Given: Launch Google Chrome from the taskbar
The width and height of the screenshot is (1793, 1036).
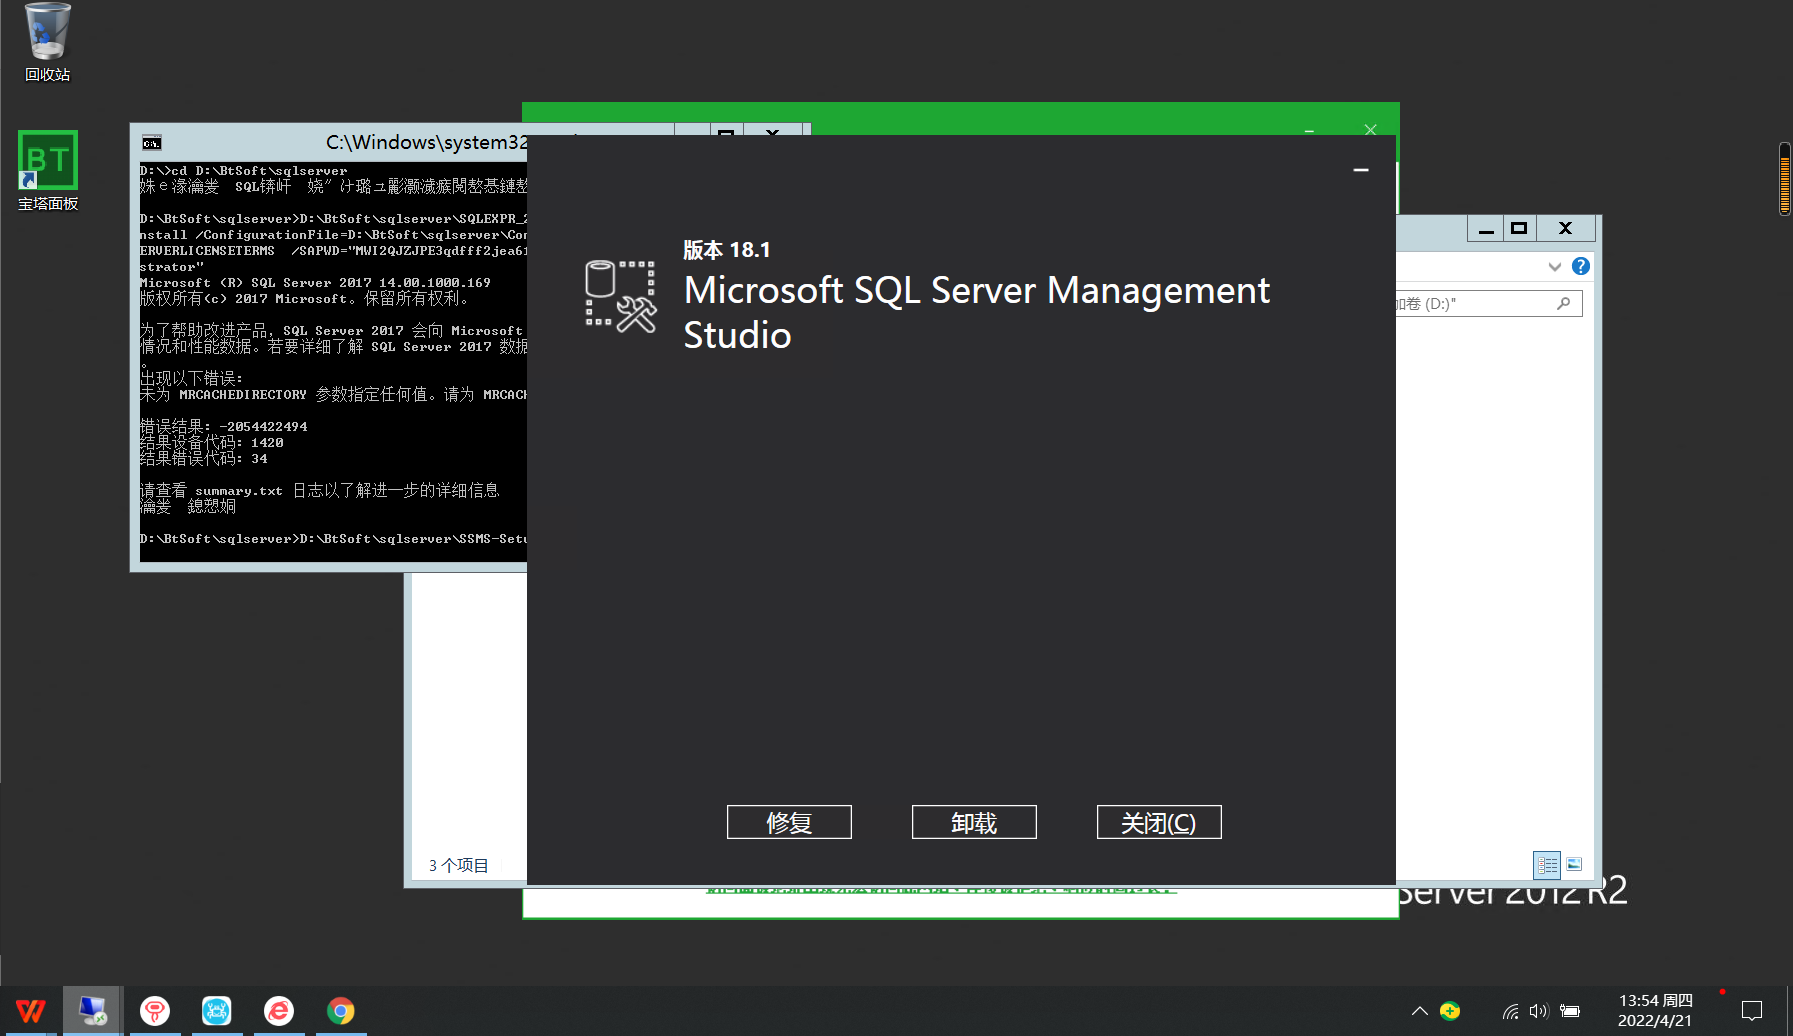Looking at the screenshot, I should point(341,1011).
